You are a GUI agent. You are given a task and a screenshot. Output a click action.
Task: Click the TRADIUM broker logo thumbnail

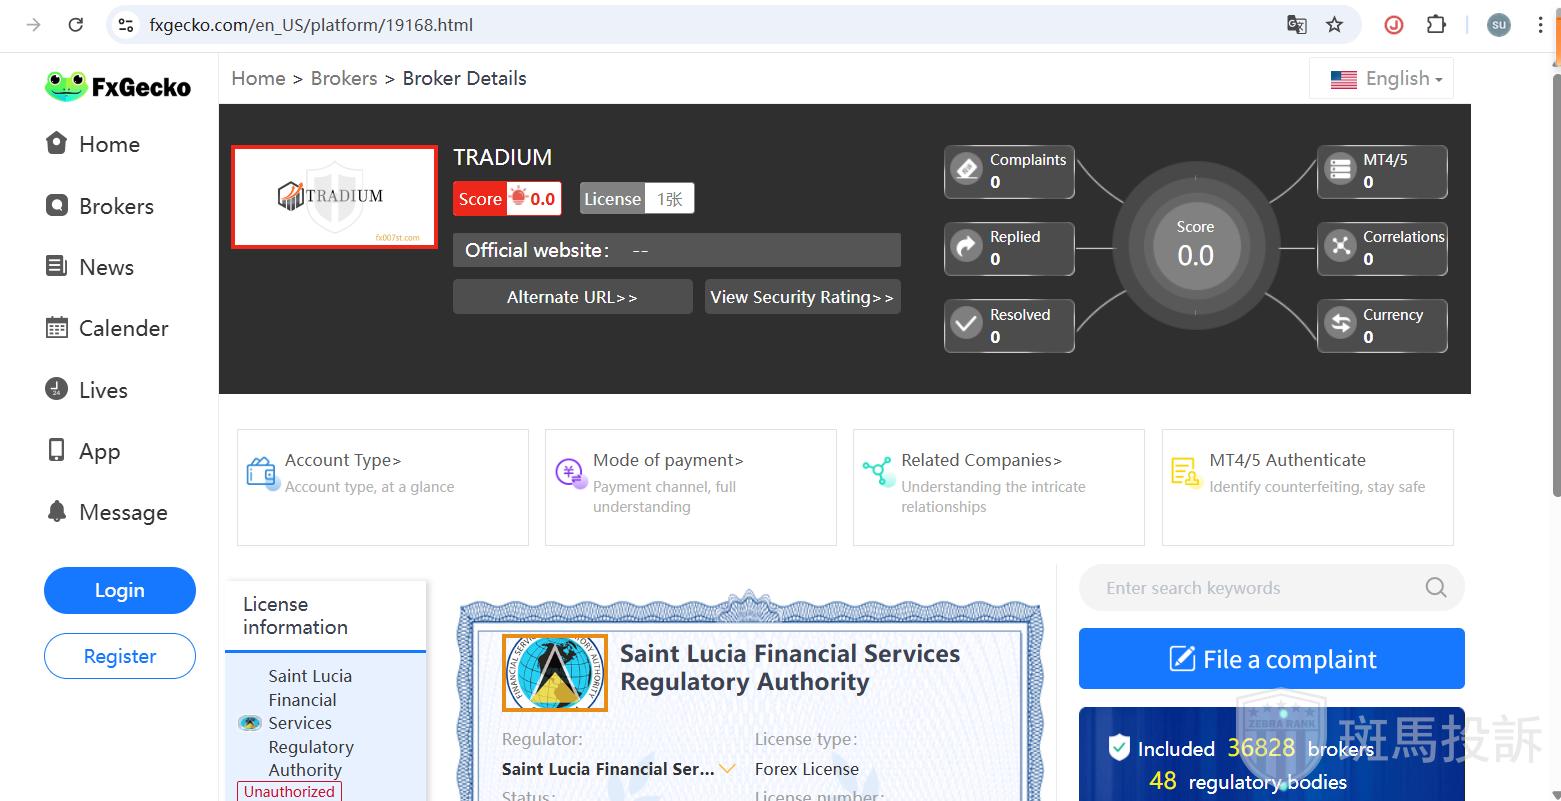coord(334,197)
